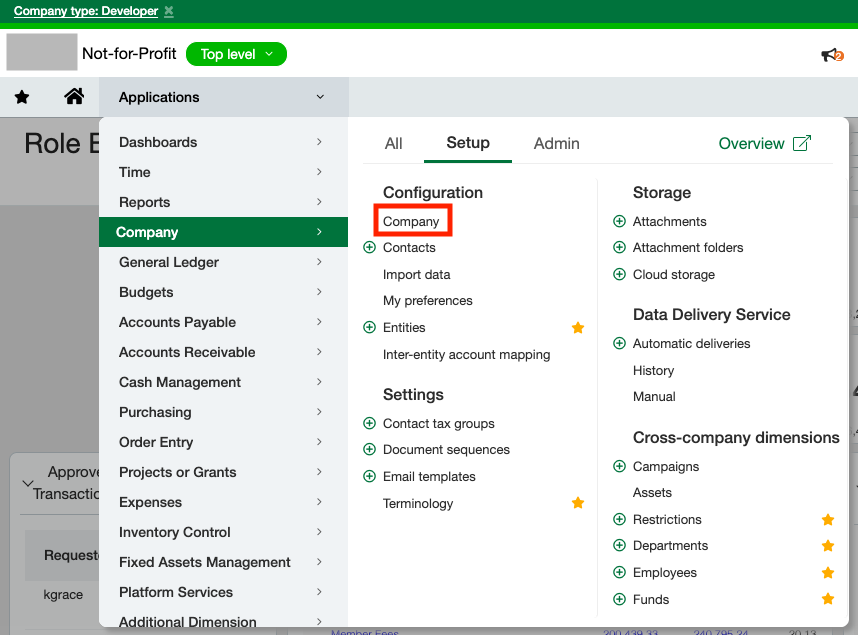This screenshot has width=858, height=635.
Task: Click plus icon next to Document sequences
Action: [370, 449]
